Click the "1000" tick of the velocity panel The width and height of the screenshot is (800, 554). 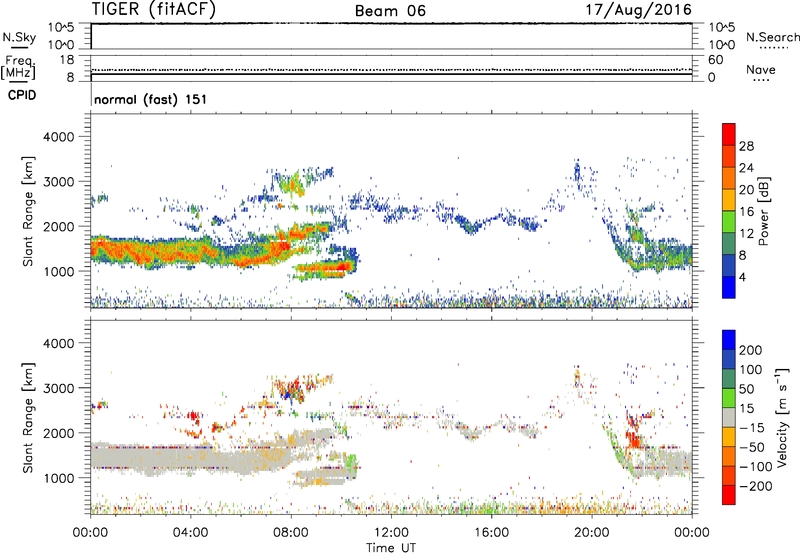click(59, 477)
